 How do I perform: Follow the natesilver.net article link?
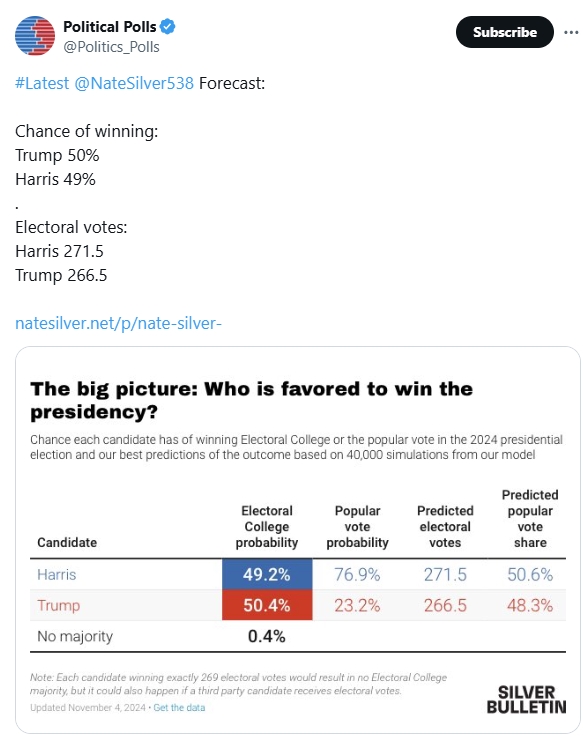click(118, 323)
